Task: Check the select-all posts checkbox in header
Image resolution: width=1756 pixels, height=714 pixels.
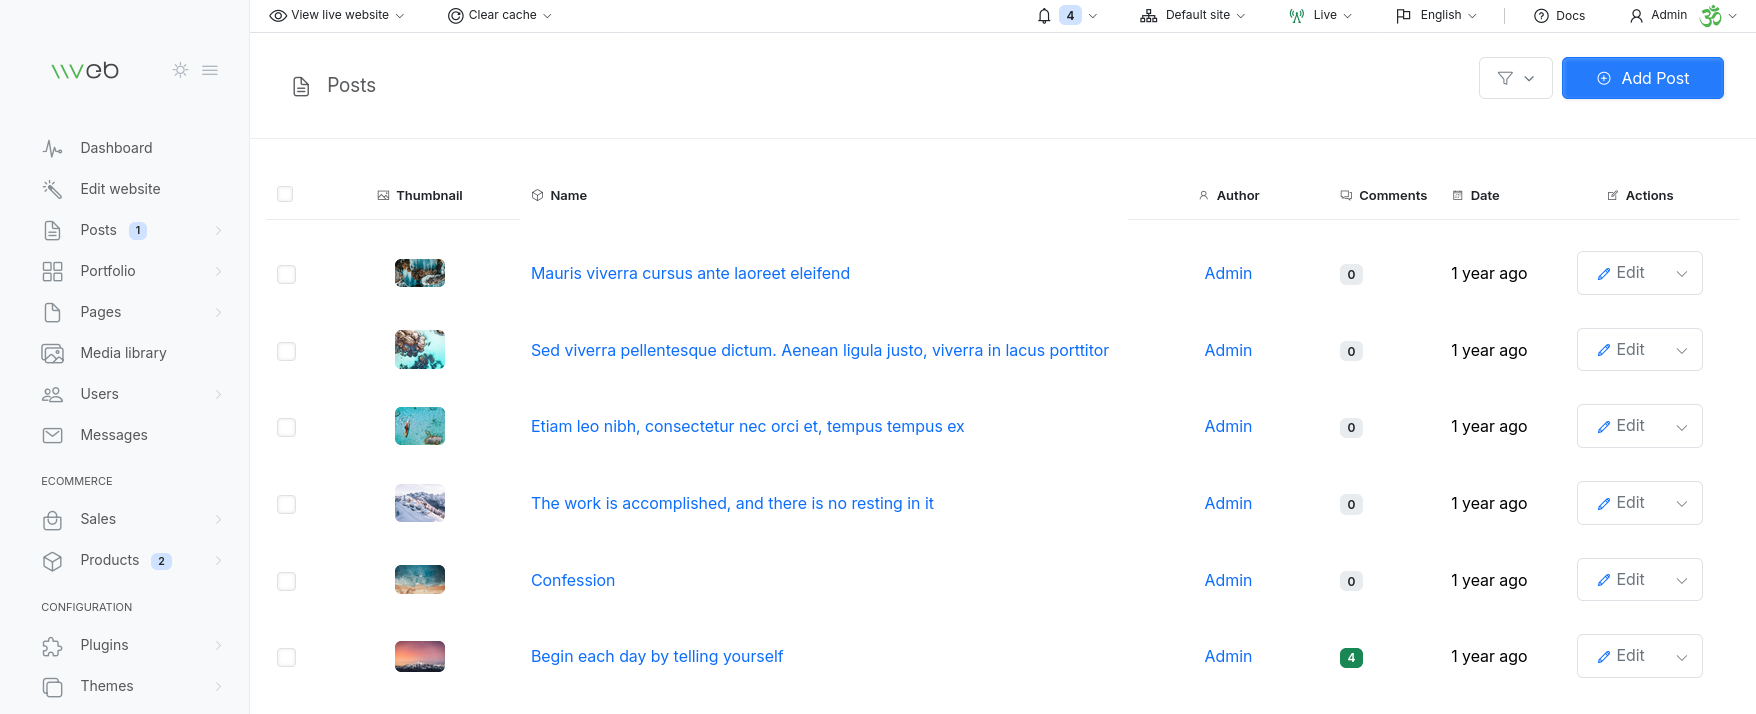Action: coord(285,194)
